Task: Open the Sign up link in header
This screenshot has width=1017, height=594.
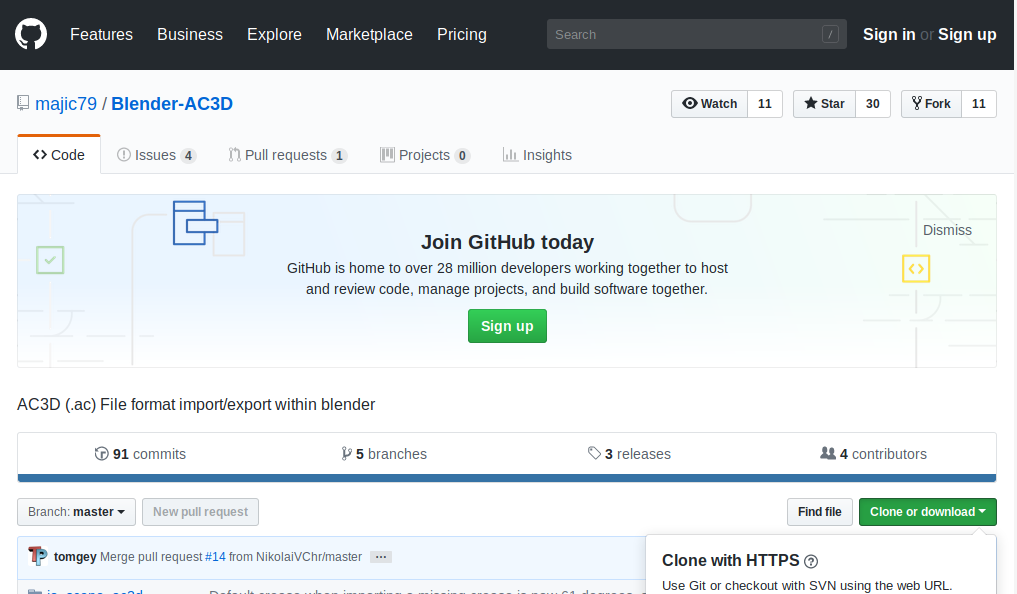Action: pyautogui.click(x=967, y=34)
